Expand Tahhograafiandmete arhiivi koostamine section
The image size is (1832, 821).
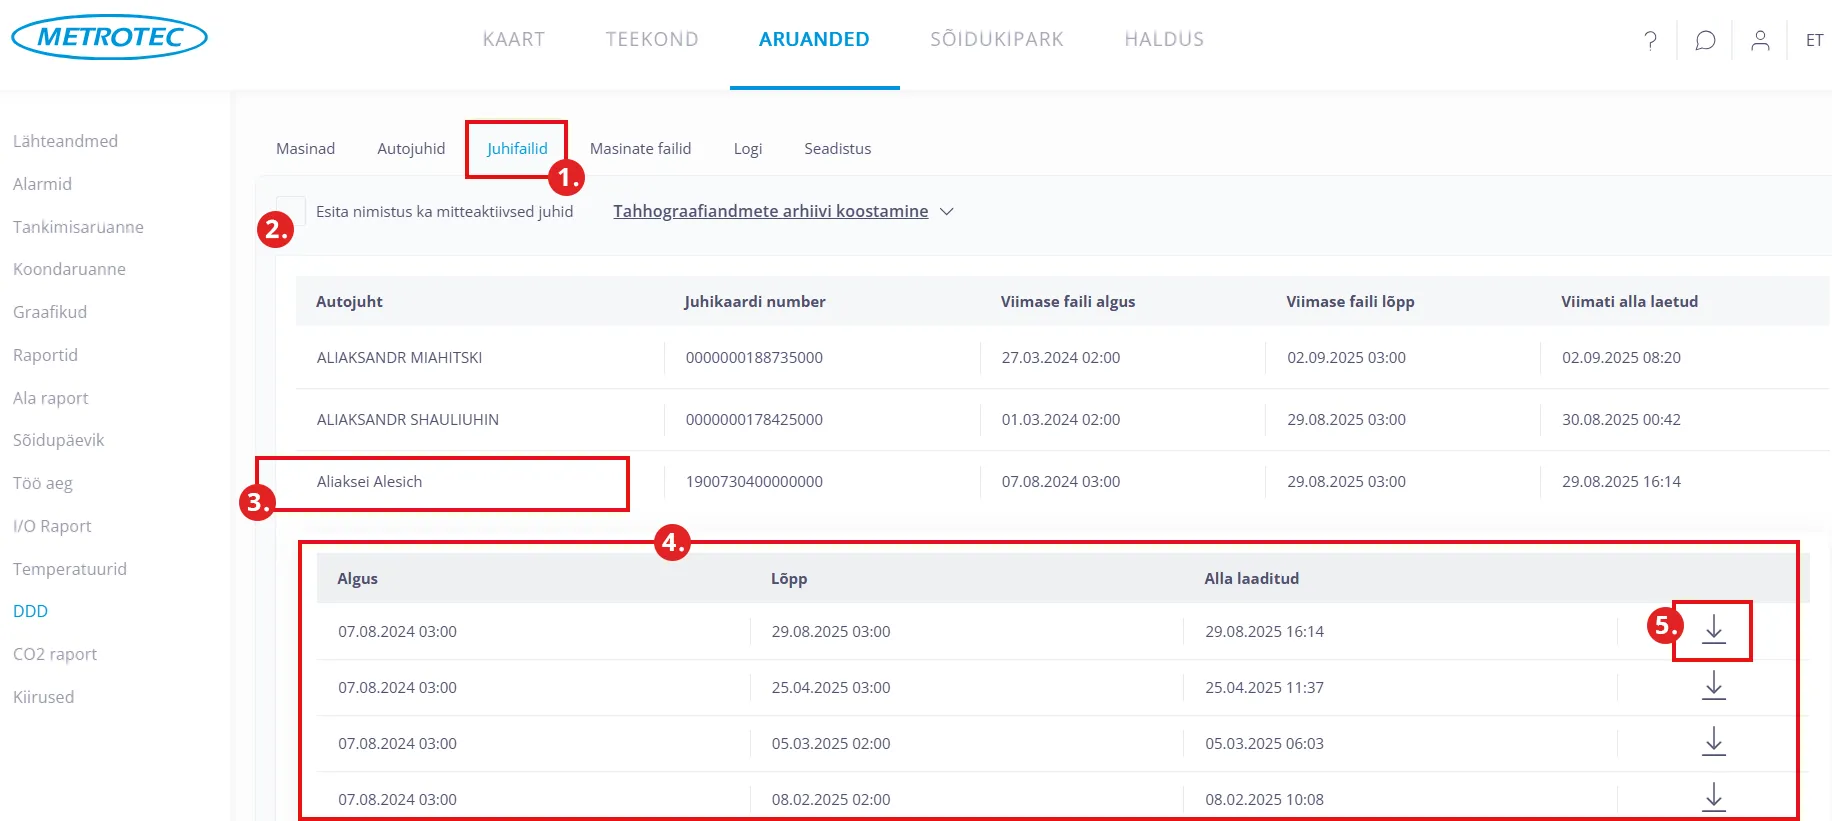[783, 211]
